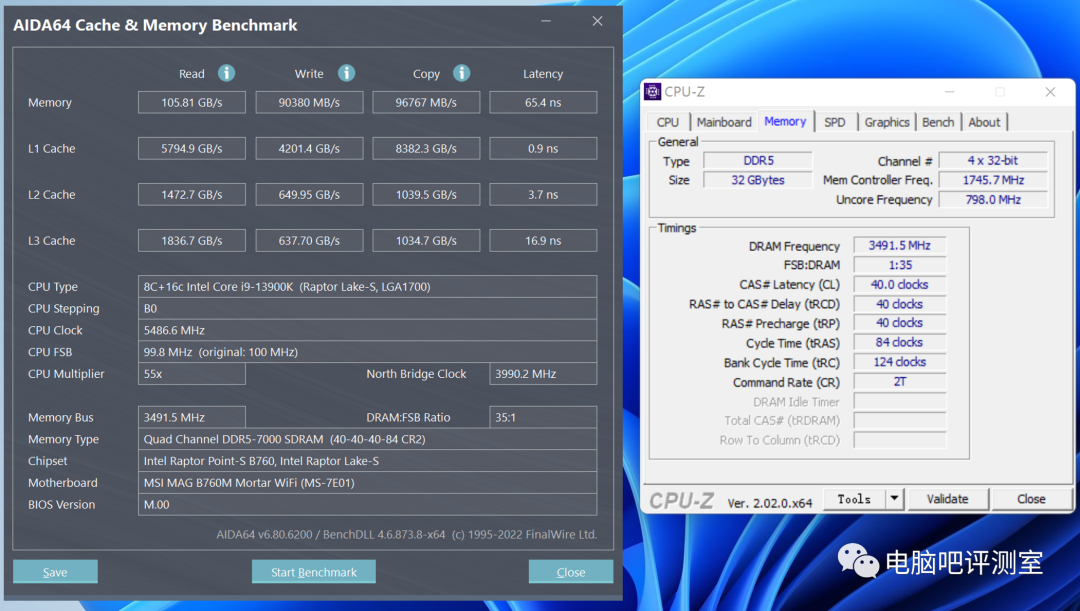
Task: Minimize the CPU-Z window
Action: pos(949,92)
